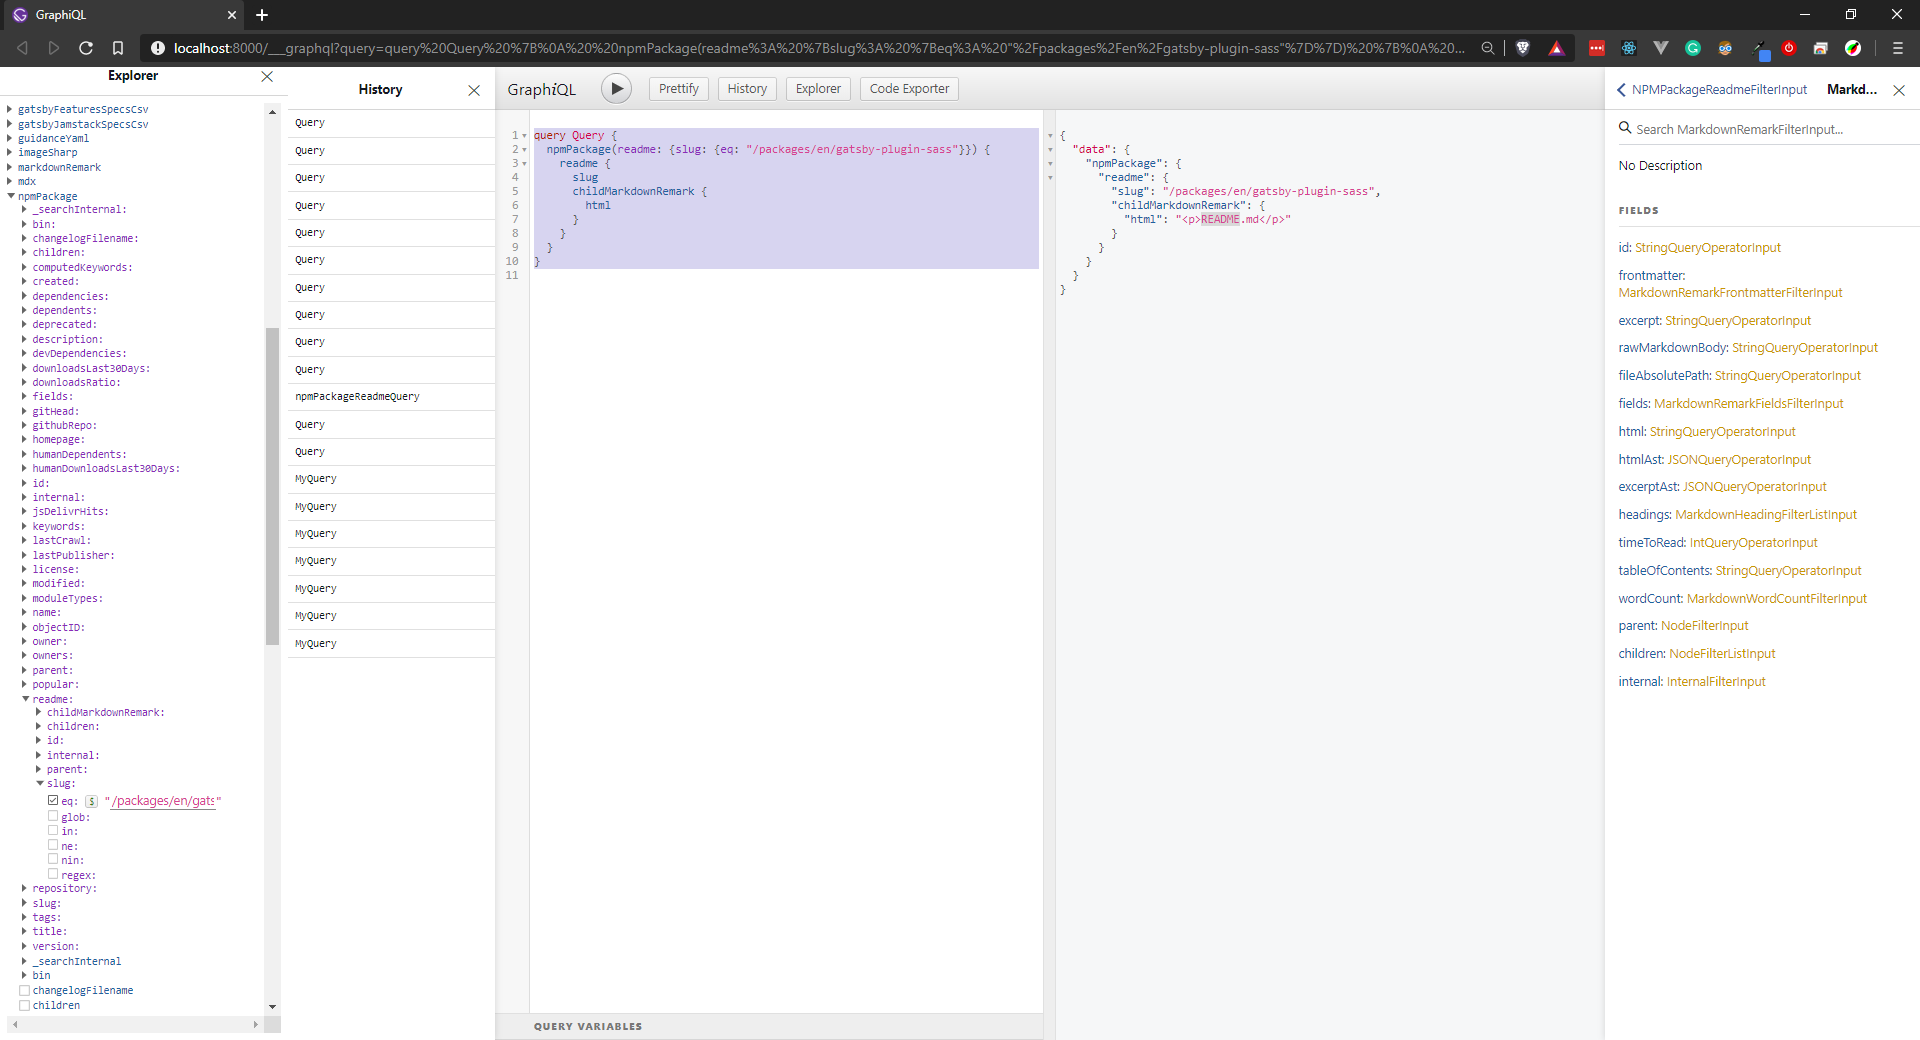Click the Explorer vertical scrollbar thumb

[272, 486]
